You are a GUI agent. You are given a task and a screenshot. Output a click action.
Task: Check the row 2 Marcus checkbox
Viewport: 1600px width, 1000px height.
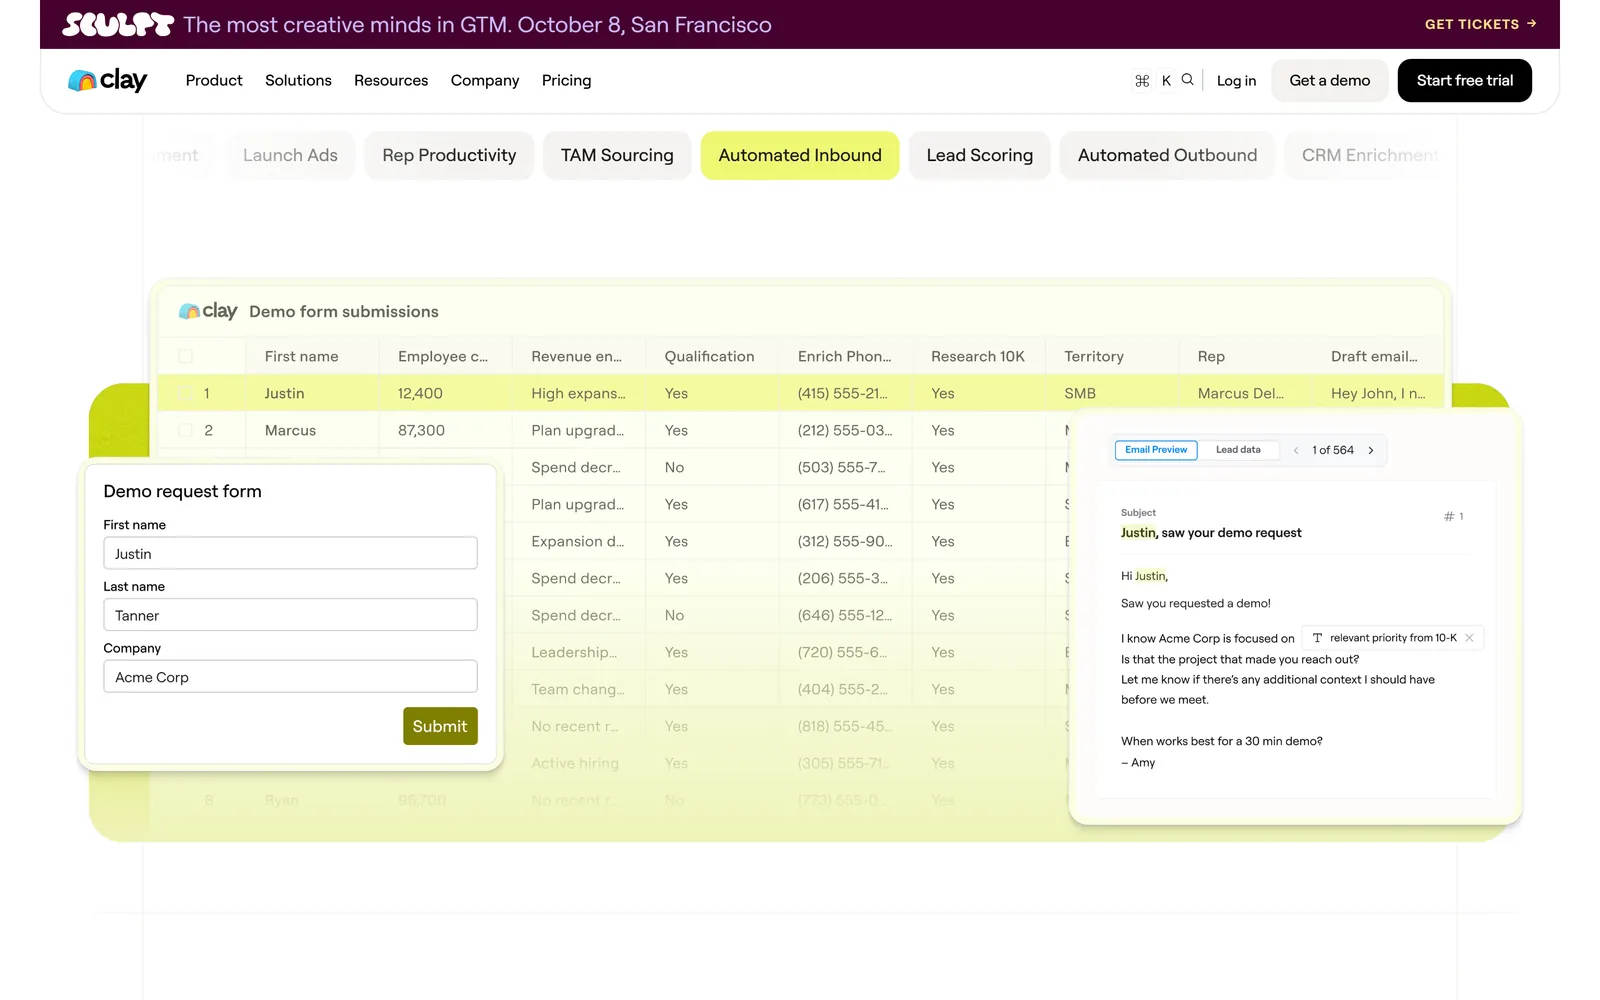185,430
